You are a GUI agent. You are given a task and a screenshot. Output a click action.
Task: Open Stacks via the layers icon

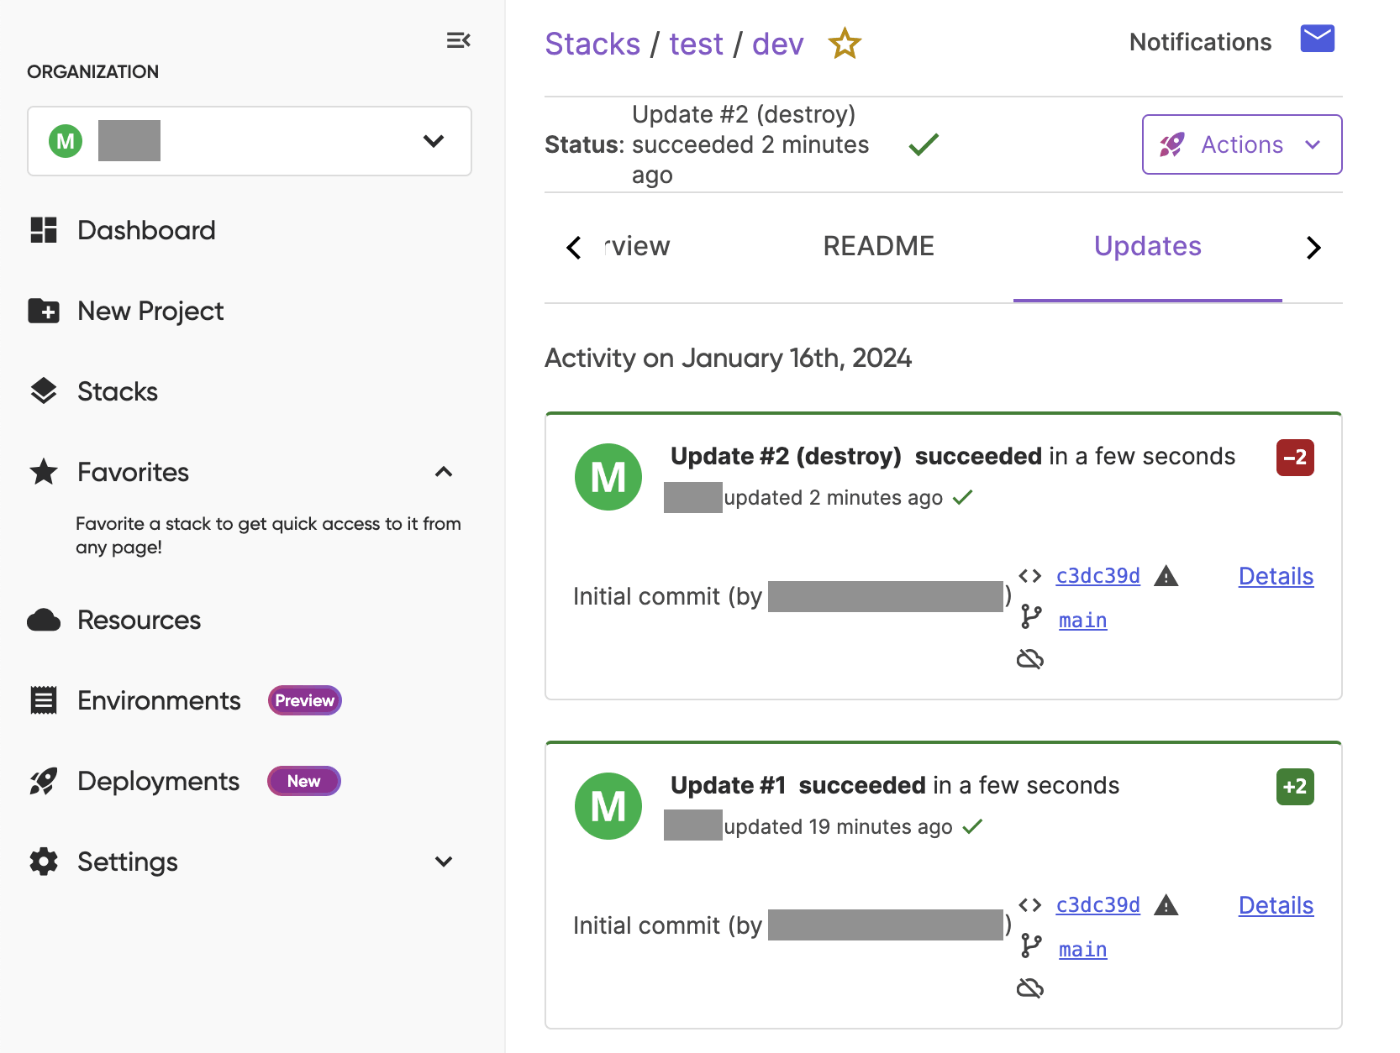pyautogui.click(x=43, y=391)
